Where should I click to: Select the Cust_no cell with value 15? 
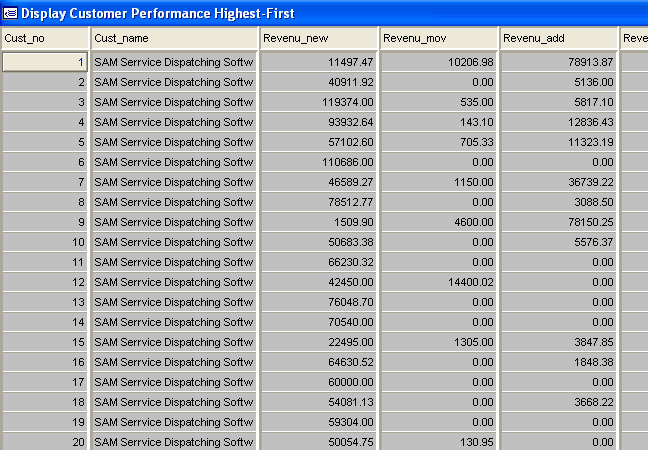point(45,342)
